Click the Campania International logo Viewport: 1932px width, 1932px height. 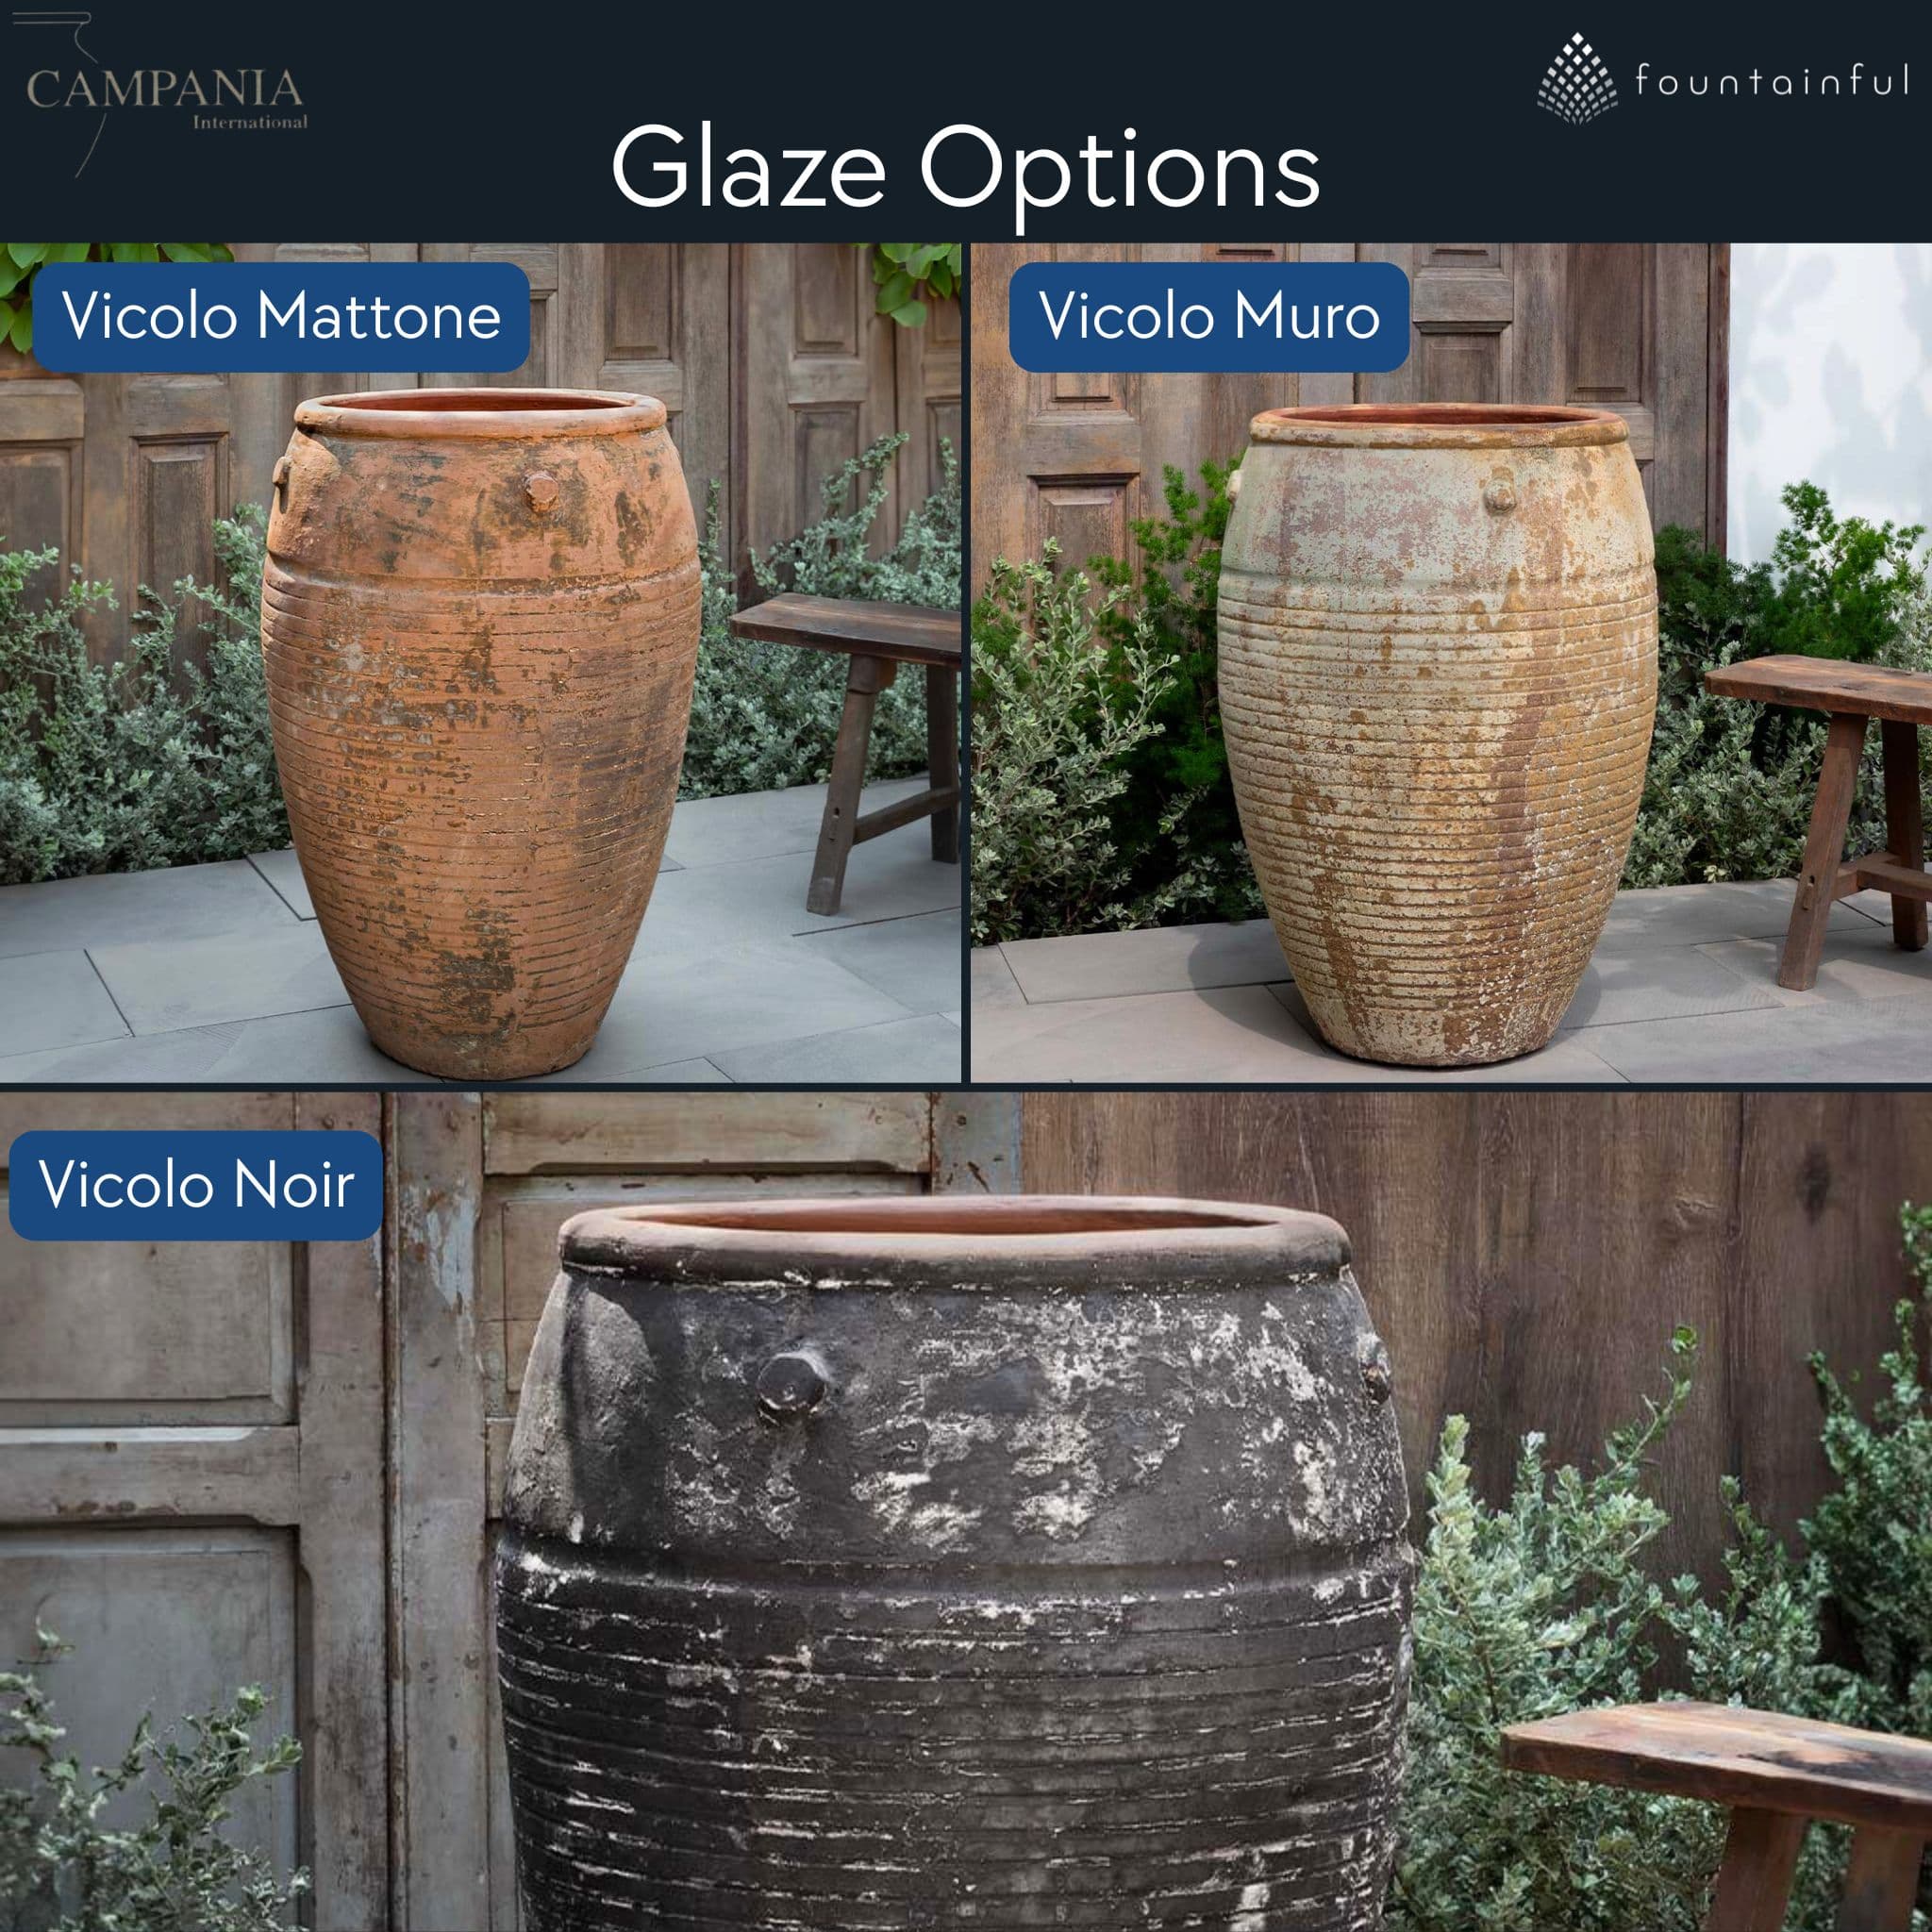point(165,96)
